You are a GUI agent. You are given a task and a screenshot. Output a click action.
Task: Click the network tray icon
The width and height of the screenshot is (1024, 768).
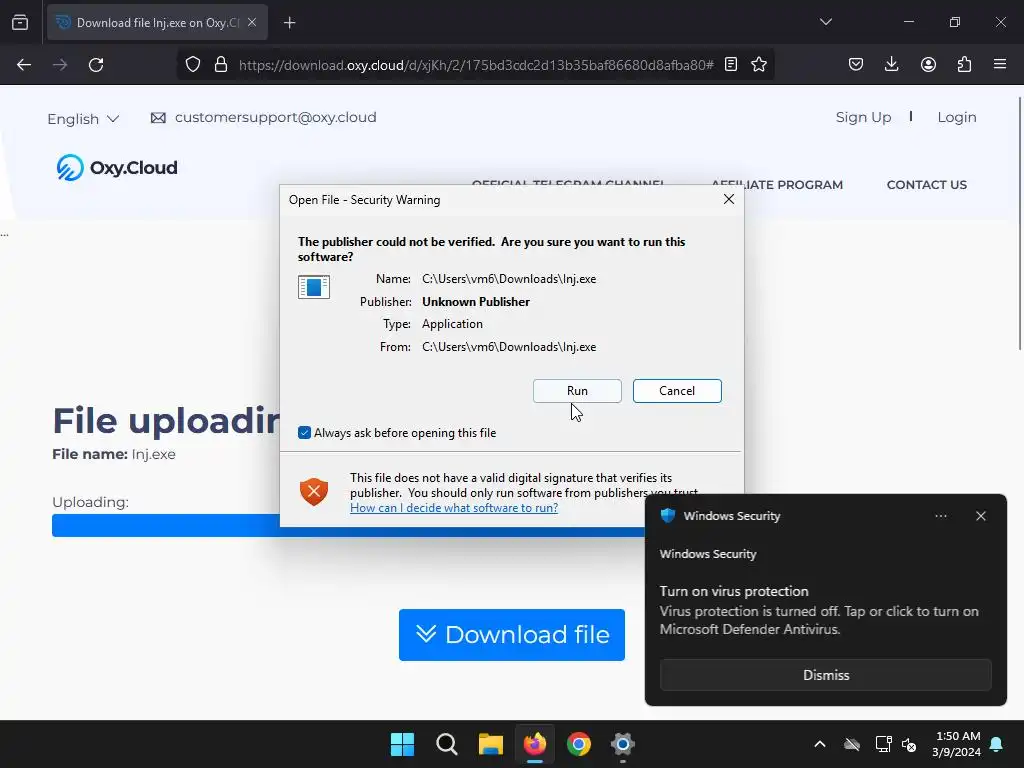[x=883, y=744]
